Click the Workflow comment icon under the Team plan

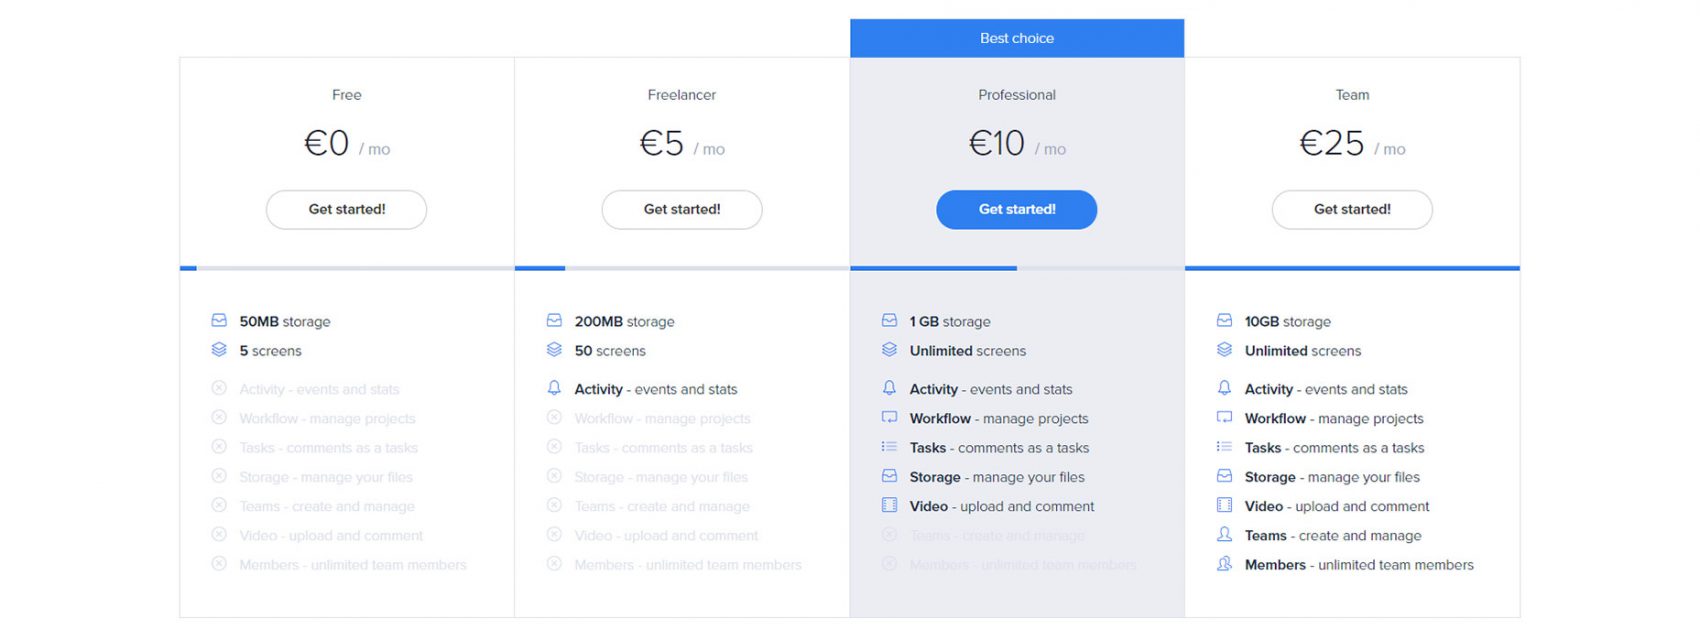[1224, 417]
